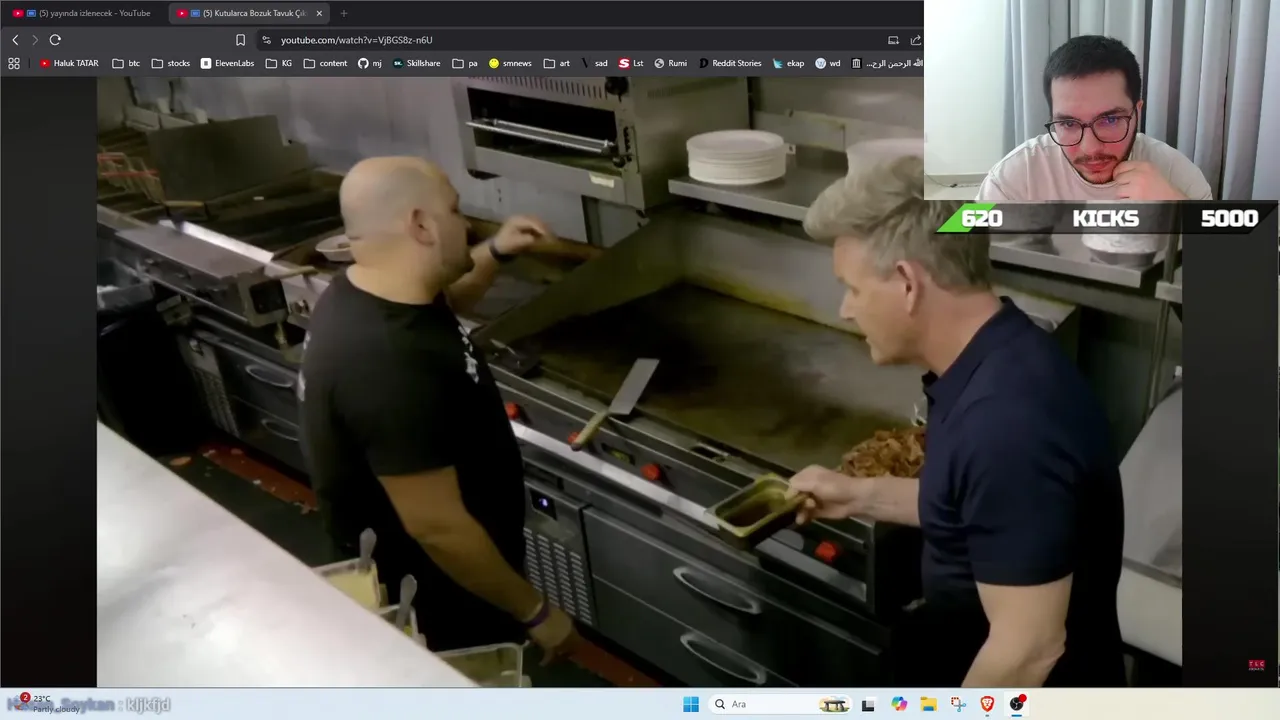Open Task View on the taskbar

pos(868,704)
